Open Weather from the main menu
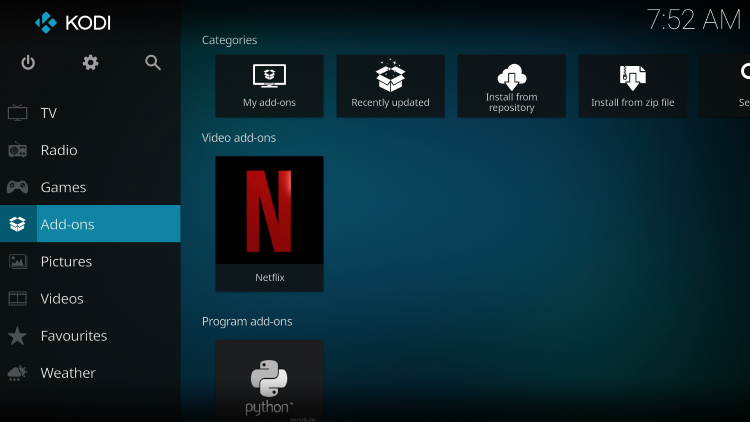 (x=90, y=373)
